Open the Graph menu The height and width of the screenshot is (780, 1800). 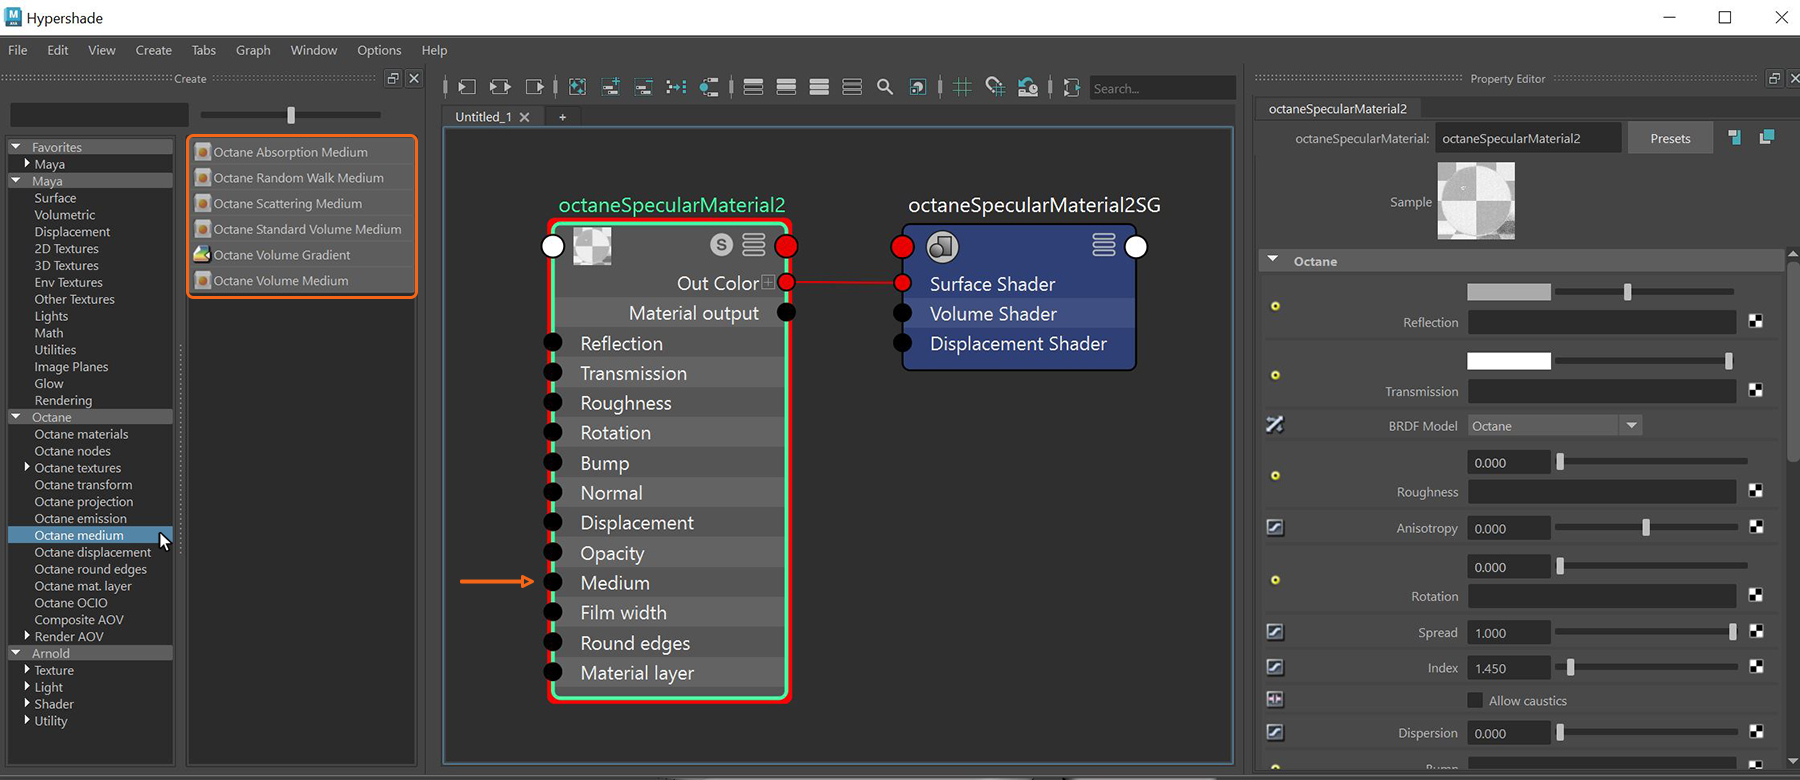click(253, 50)
